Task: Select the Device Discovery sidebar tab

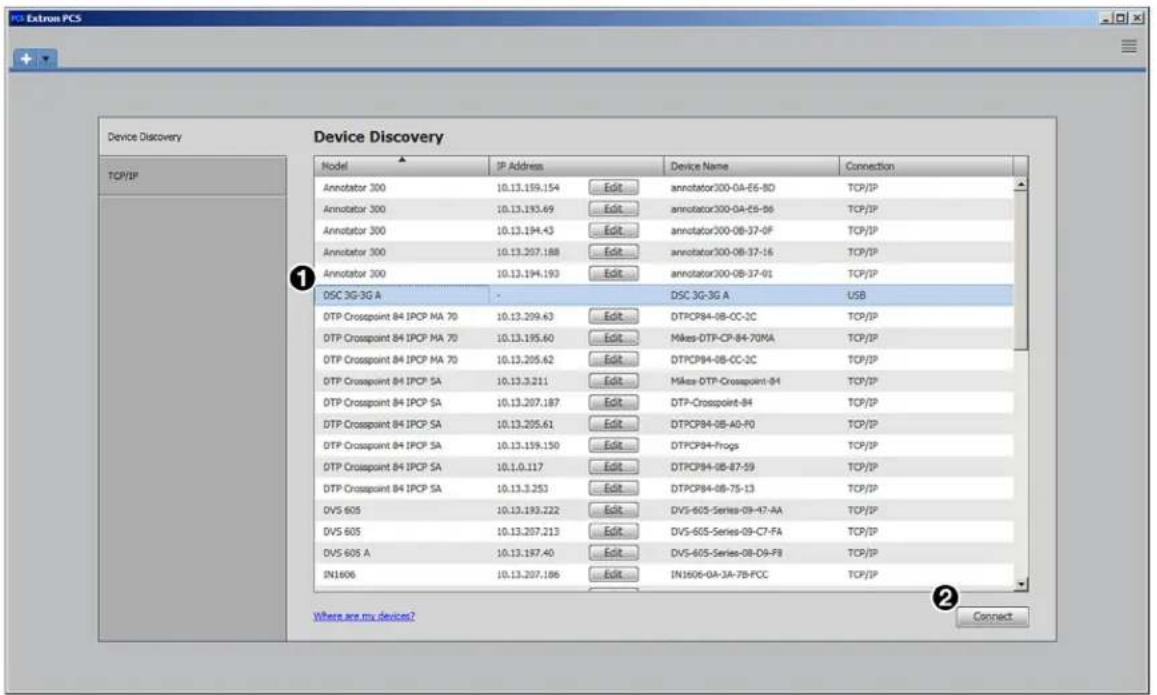Action: click(192, 136)
